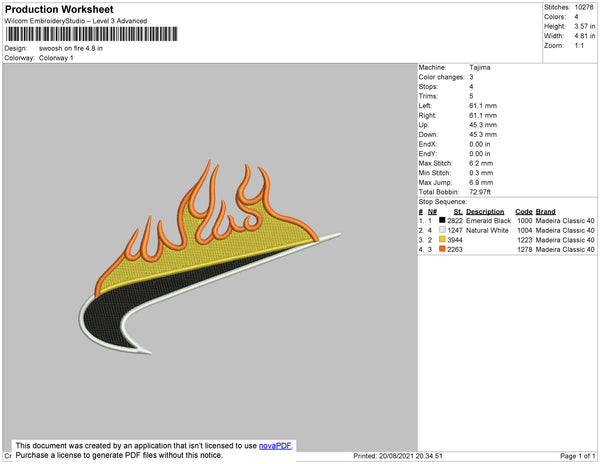600x464 pixels.
Task: Select the Emerald Black description text
Action: tap(488, 221)
